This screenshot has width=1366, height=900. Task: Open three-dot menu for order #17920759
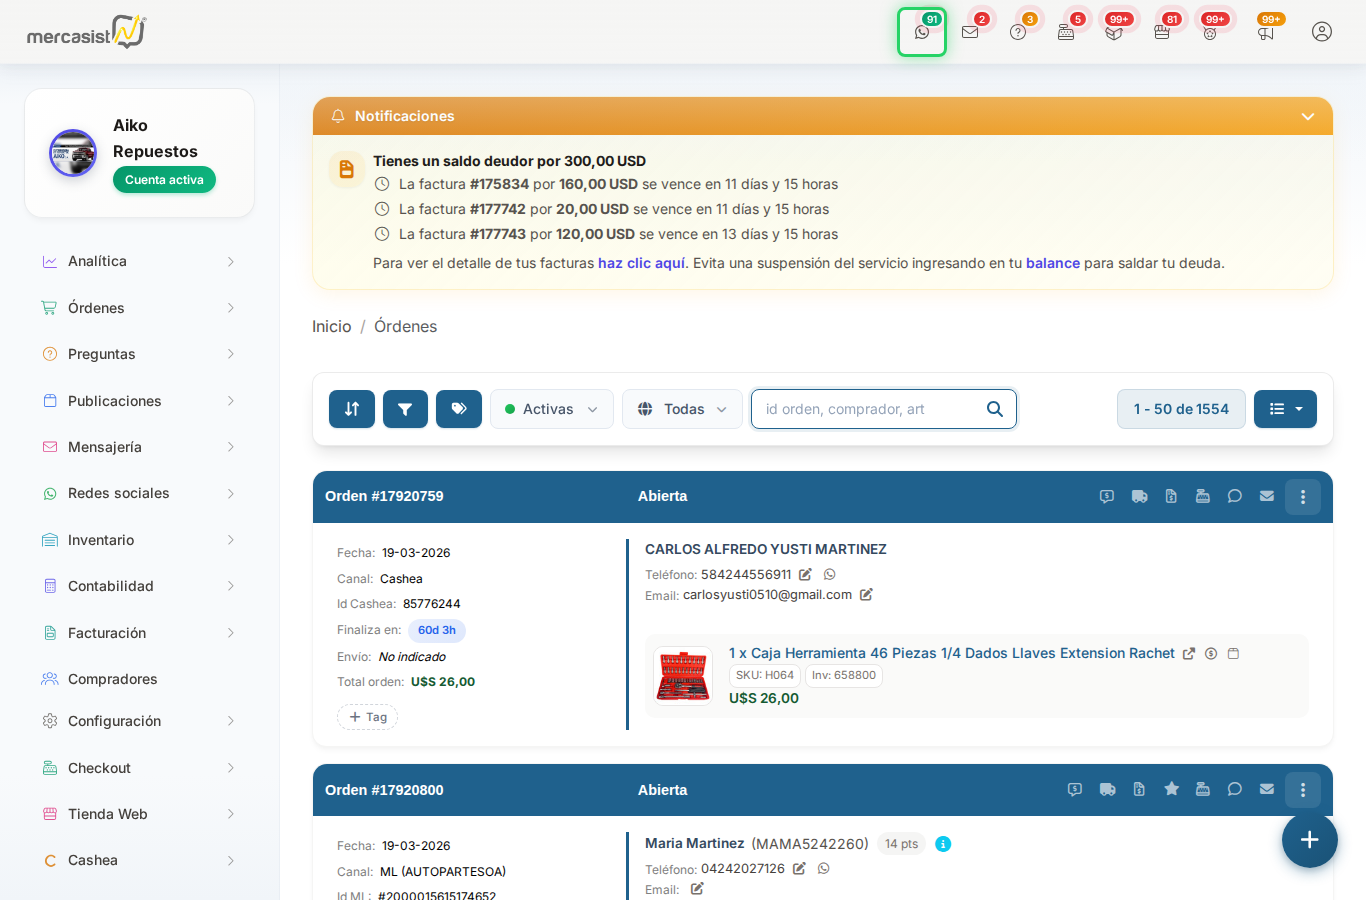click(1302, 497)
